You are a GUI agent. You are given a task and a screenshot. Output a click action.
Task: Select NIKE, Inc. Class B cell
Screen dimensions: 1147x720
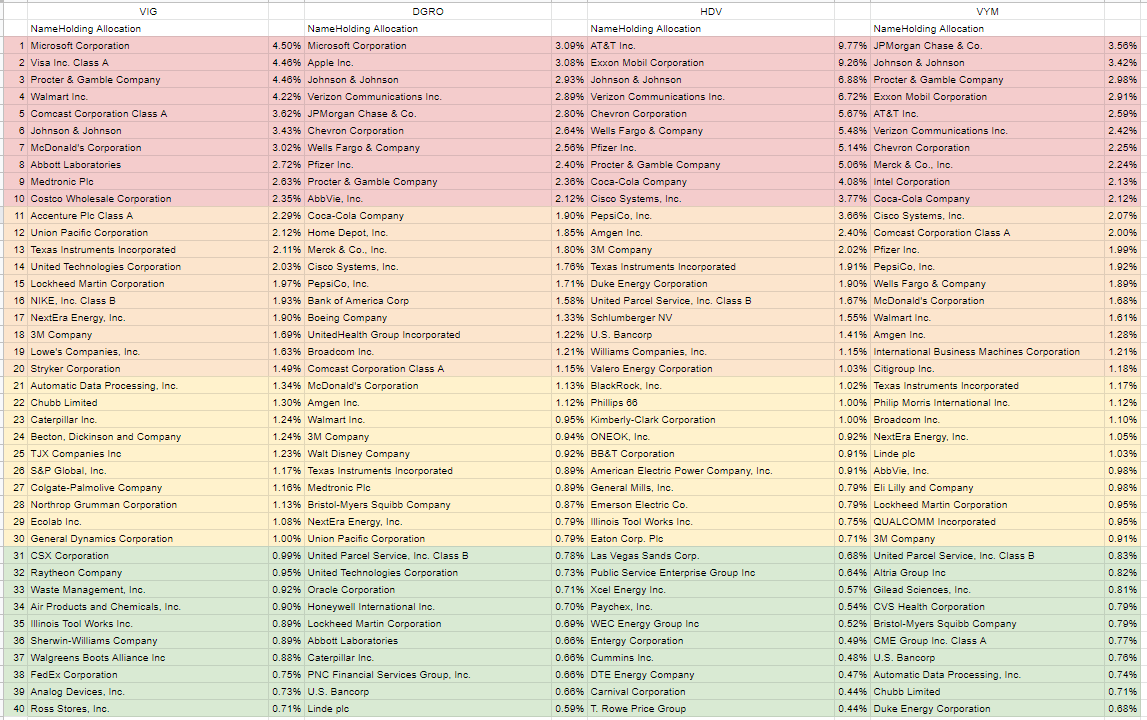(x=148, y=301)
